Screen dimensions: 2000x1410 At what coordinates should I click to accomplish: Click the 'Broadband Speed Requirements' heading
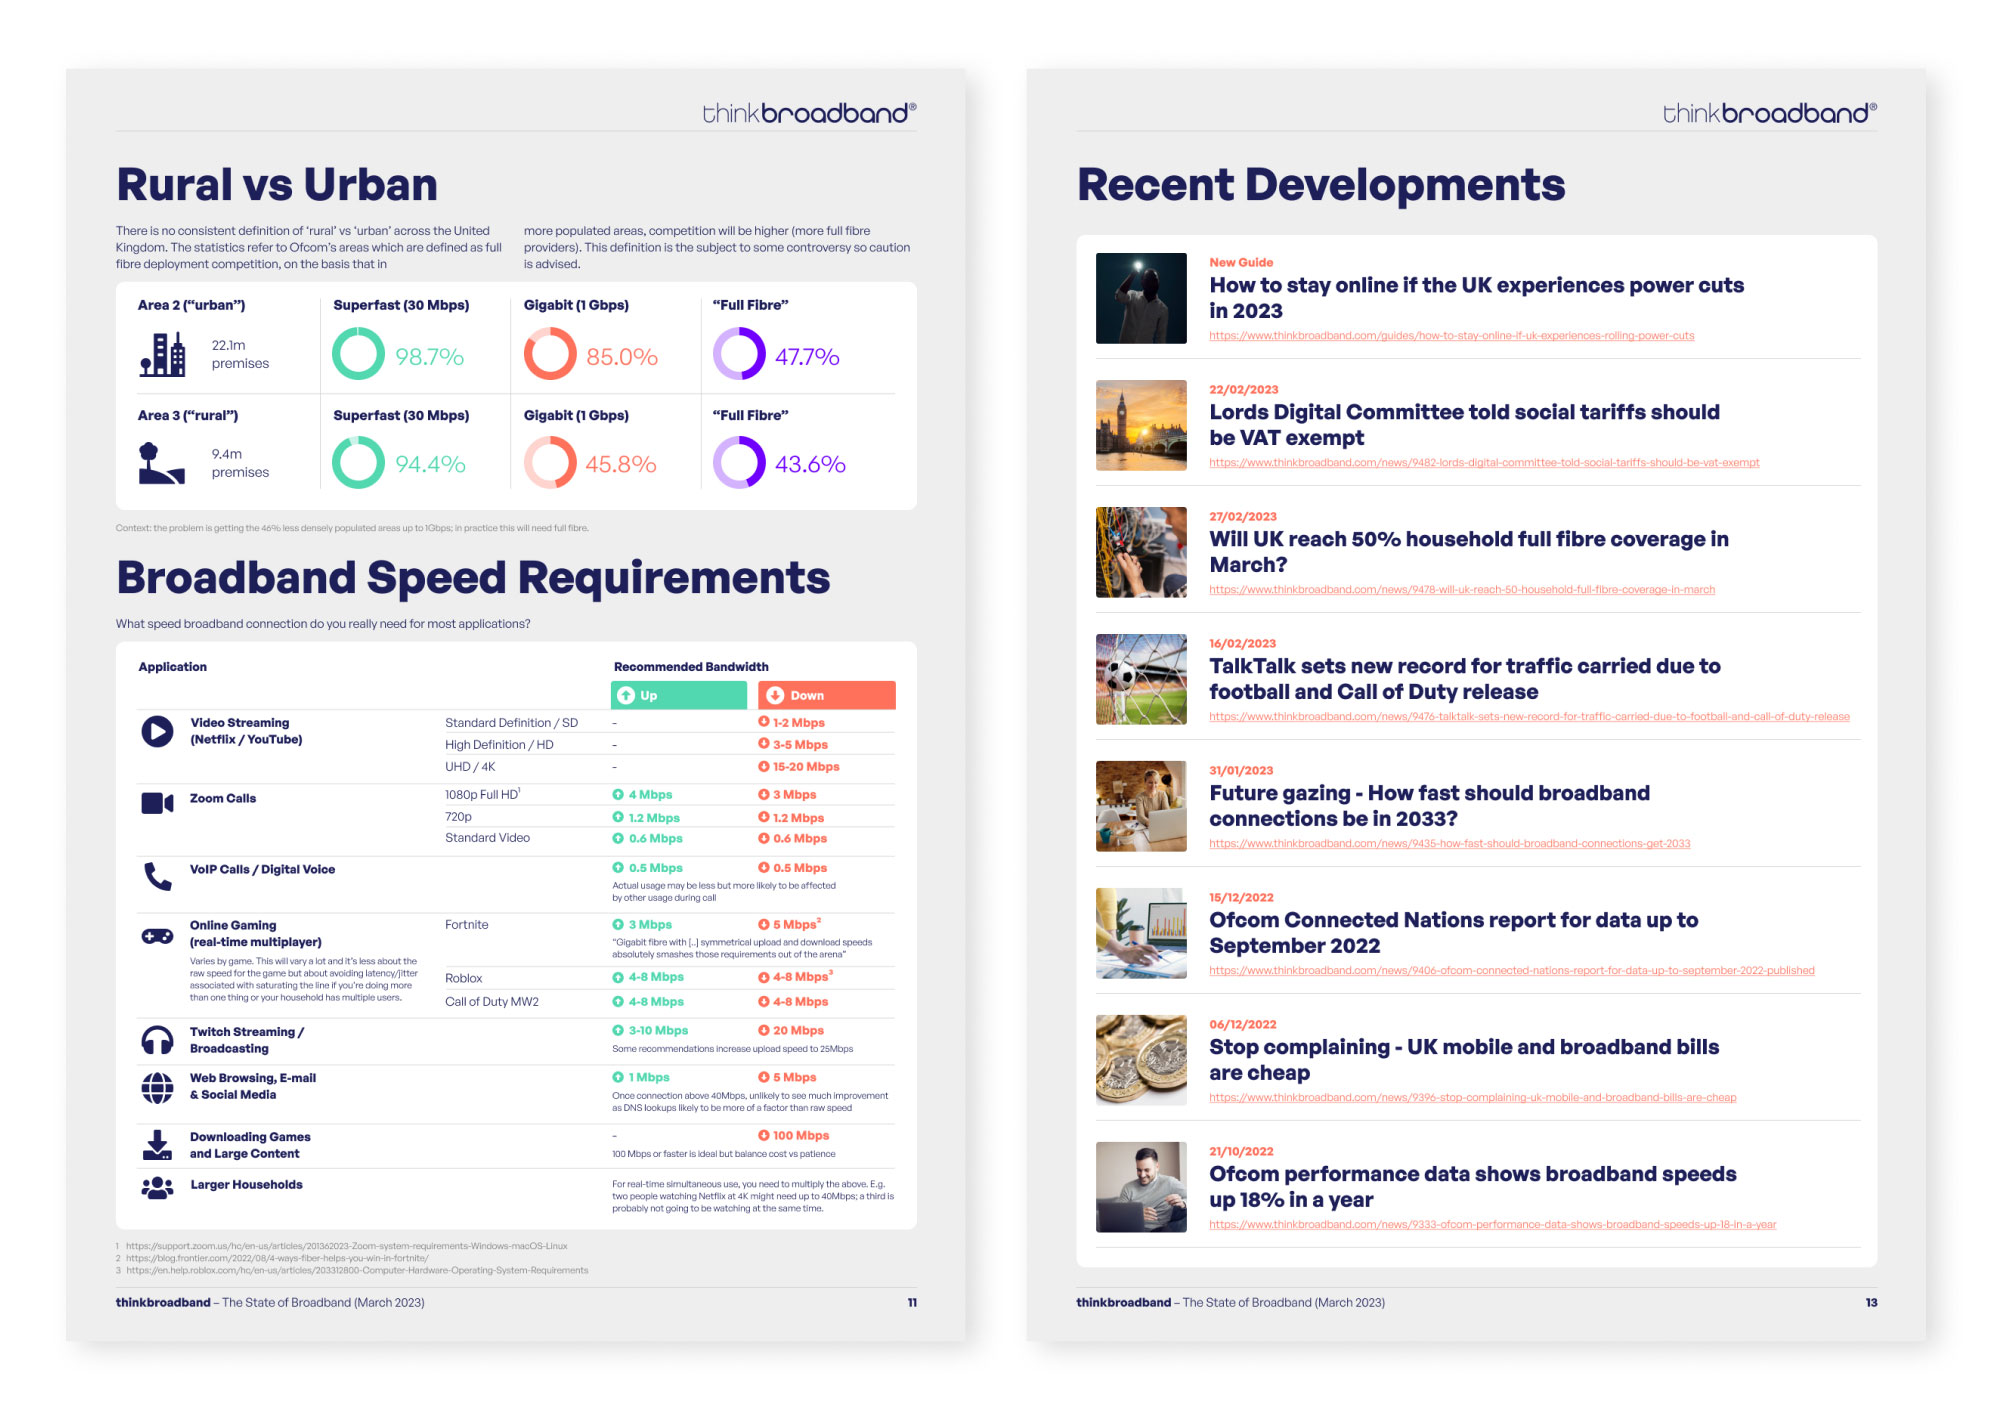473,578
